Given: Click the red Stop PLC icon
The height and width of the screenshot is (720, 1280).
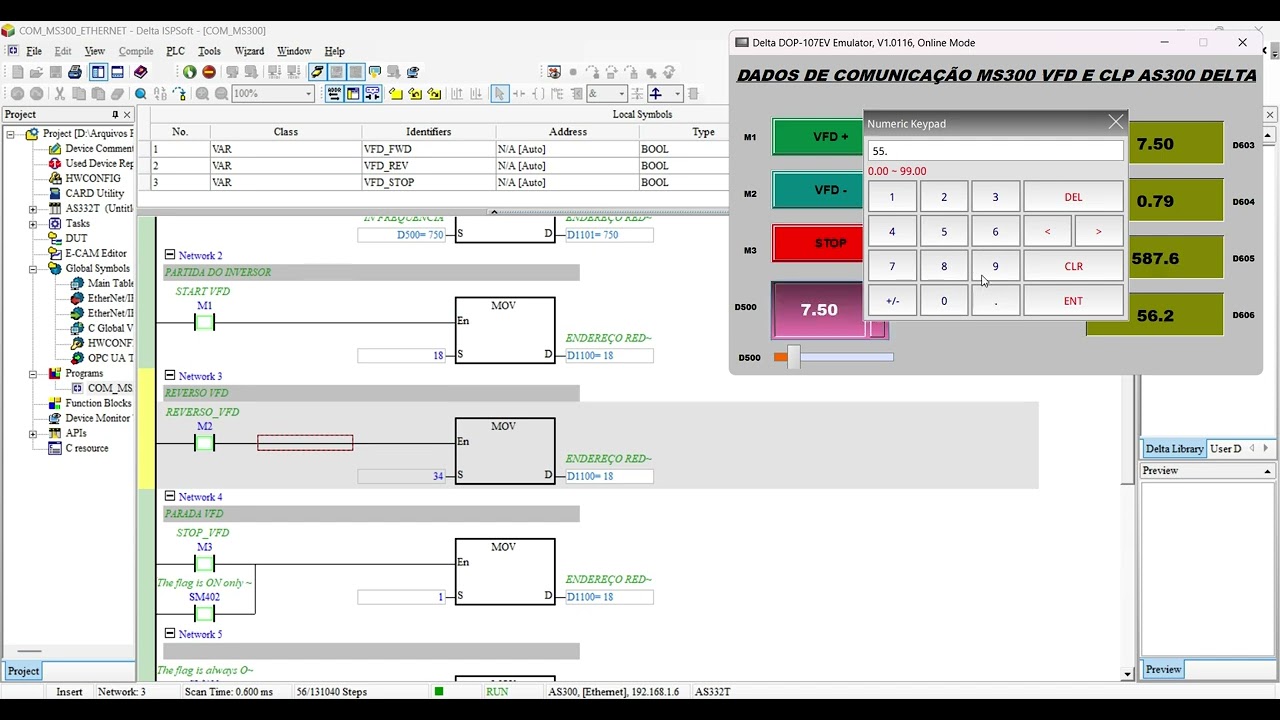Looking at the screenshot, I should click(x=209, y=72).
